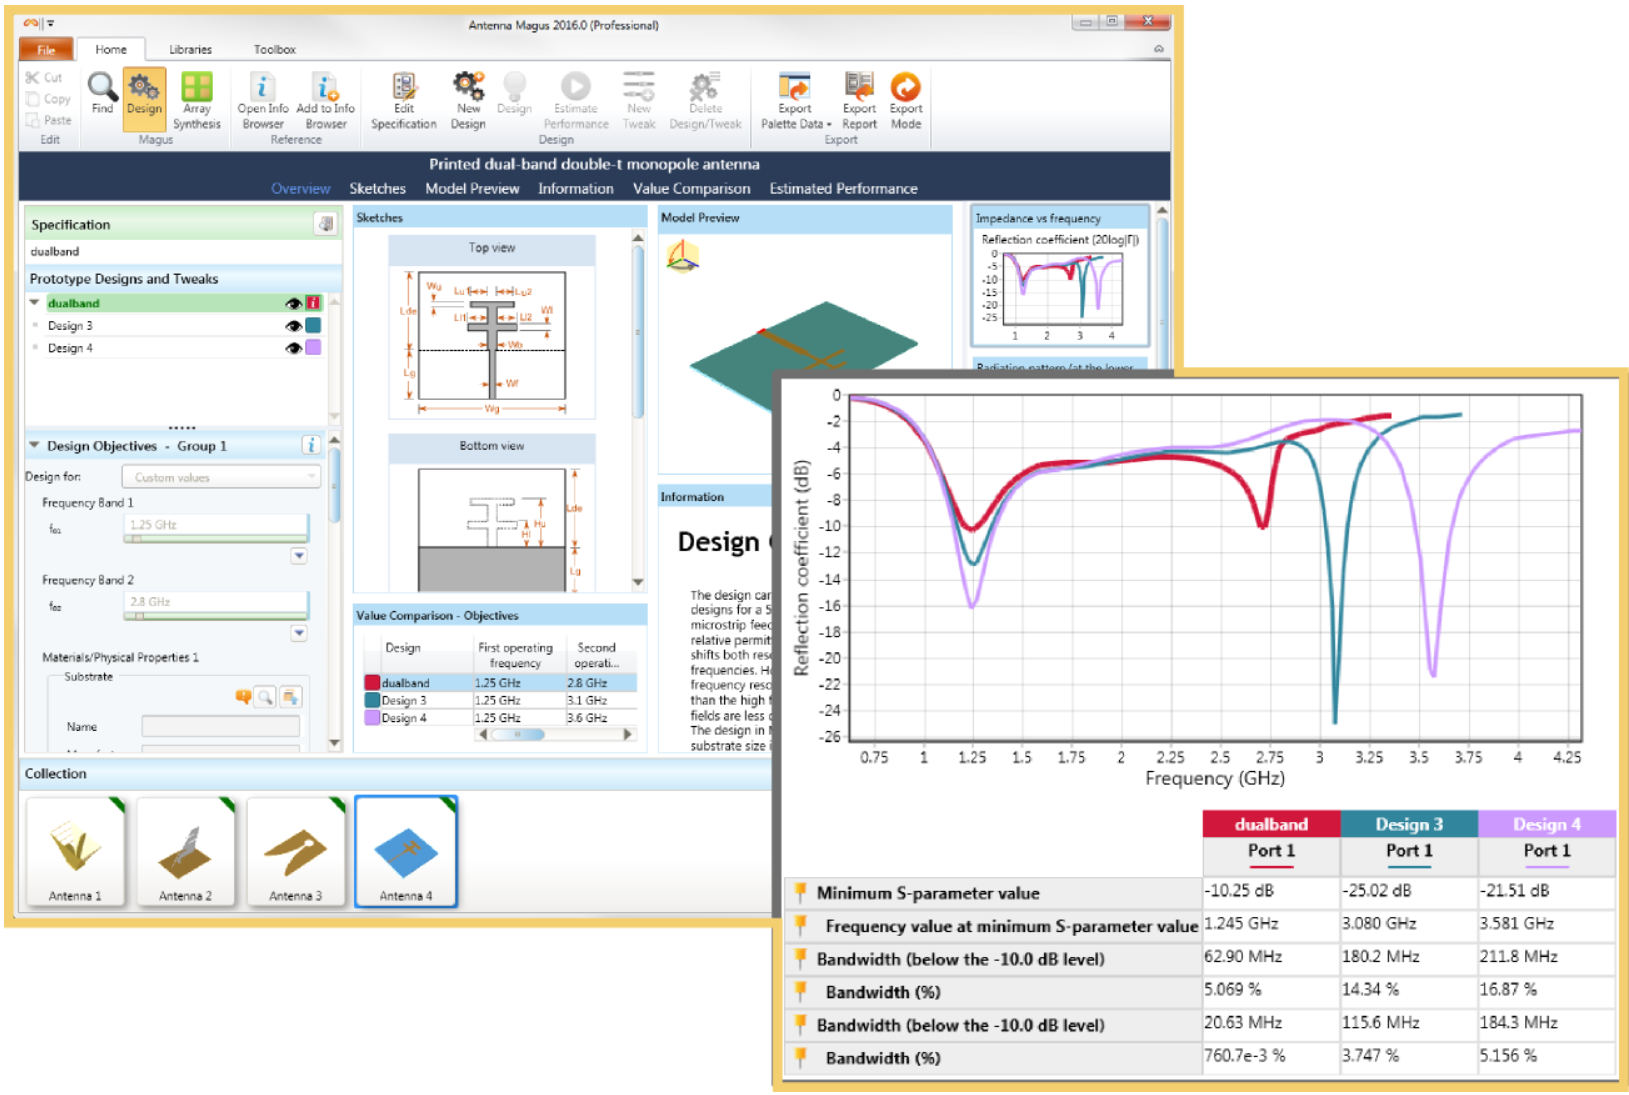The height and width of the screenshot is (1095, 1629).
Task: Toggle visibility eye for dualband design
Action: [293, 303]
